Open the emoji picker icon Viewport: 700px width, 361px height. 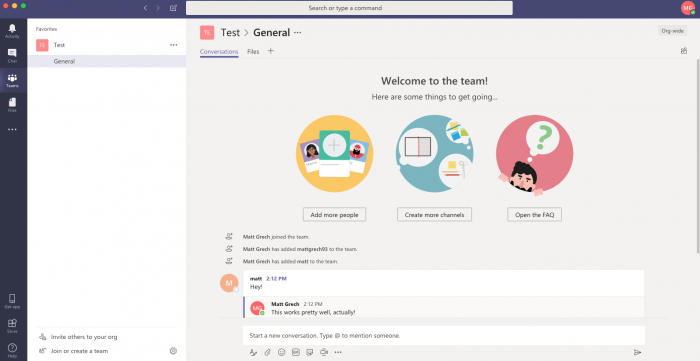click(281, 352)
